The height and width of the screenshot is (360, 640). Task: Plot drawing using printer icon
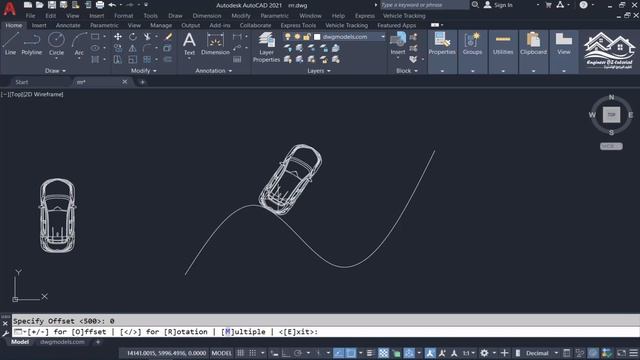click(100, 5)
